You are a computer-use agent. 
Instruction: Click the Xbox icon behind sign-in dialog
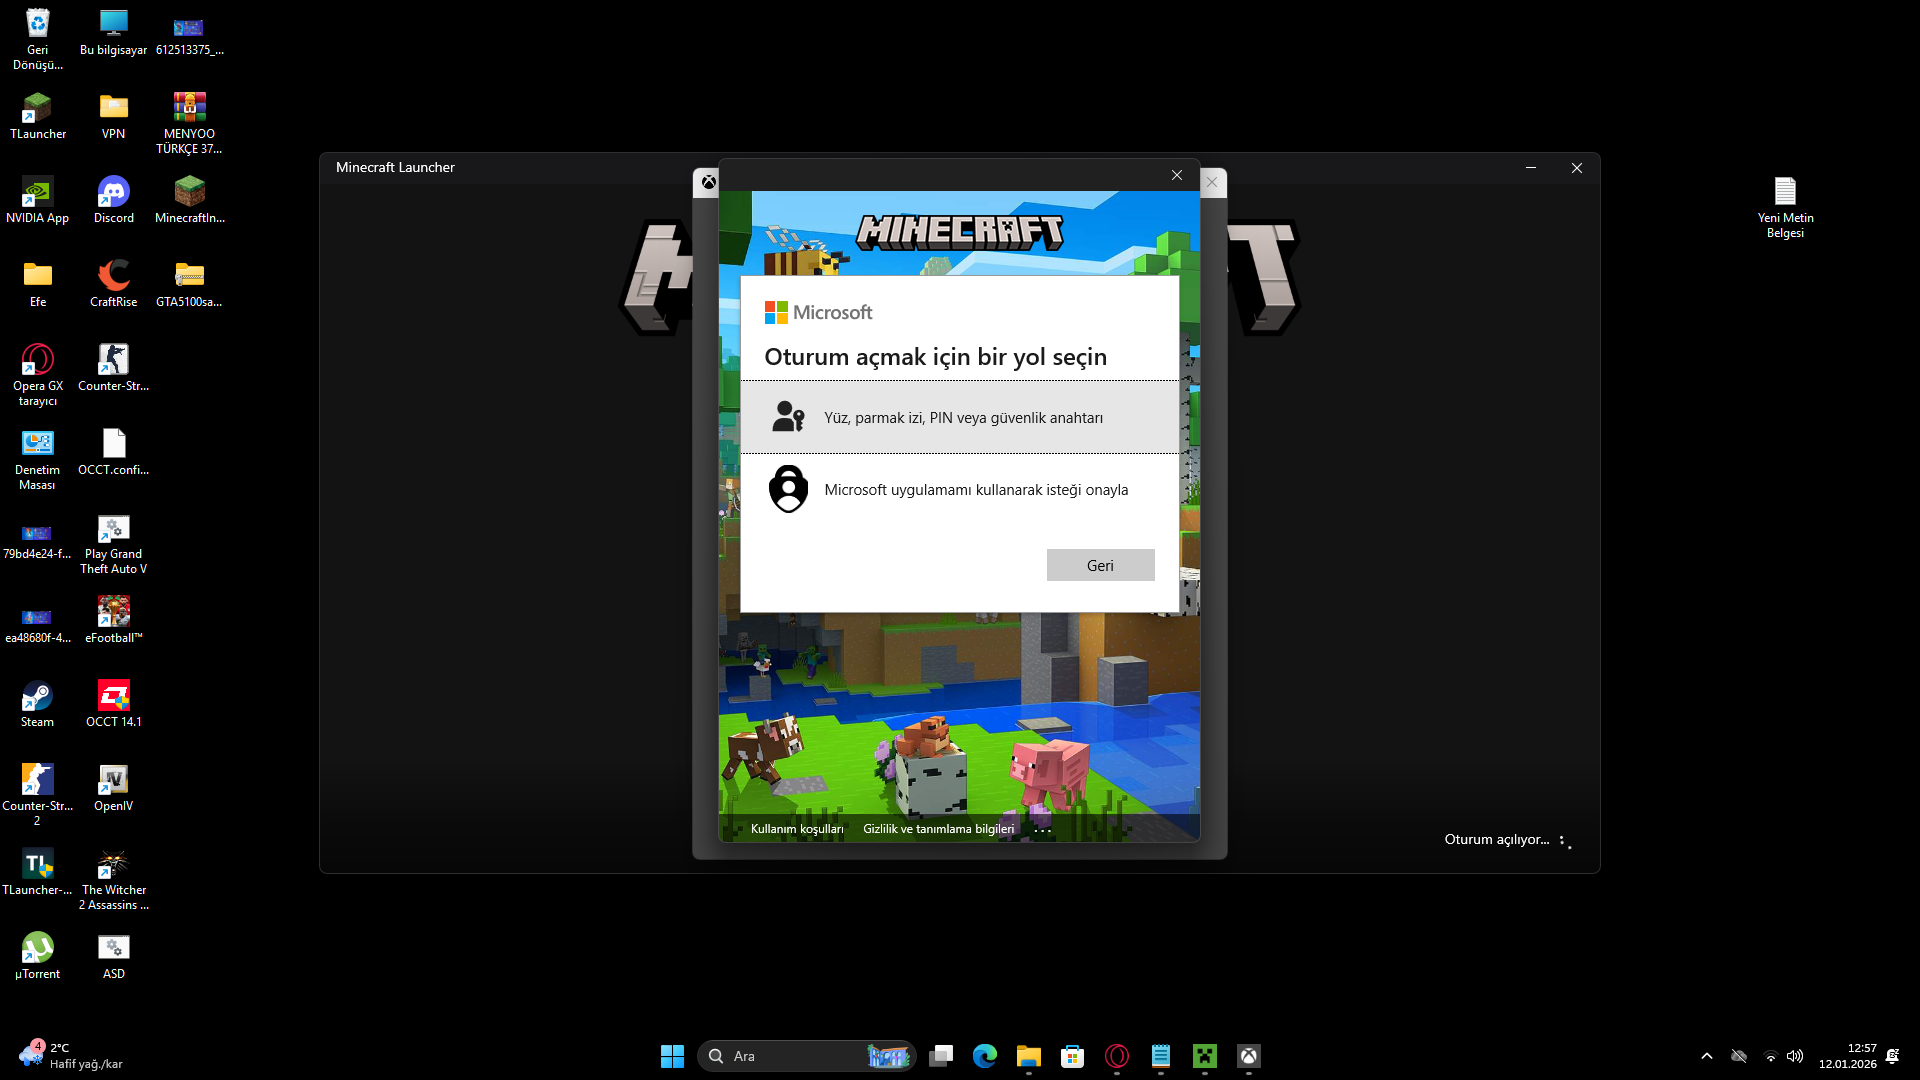[708, 182]
